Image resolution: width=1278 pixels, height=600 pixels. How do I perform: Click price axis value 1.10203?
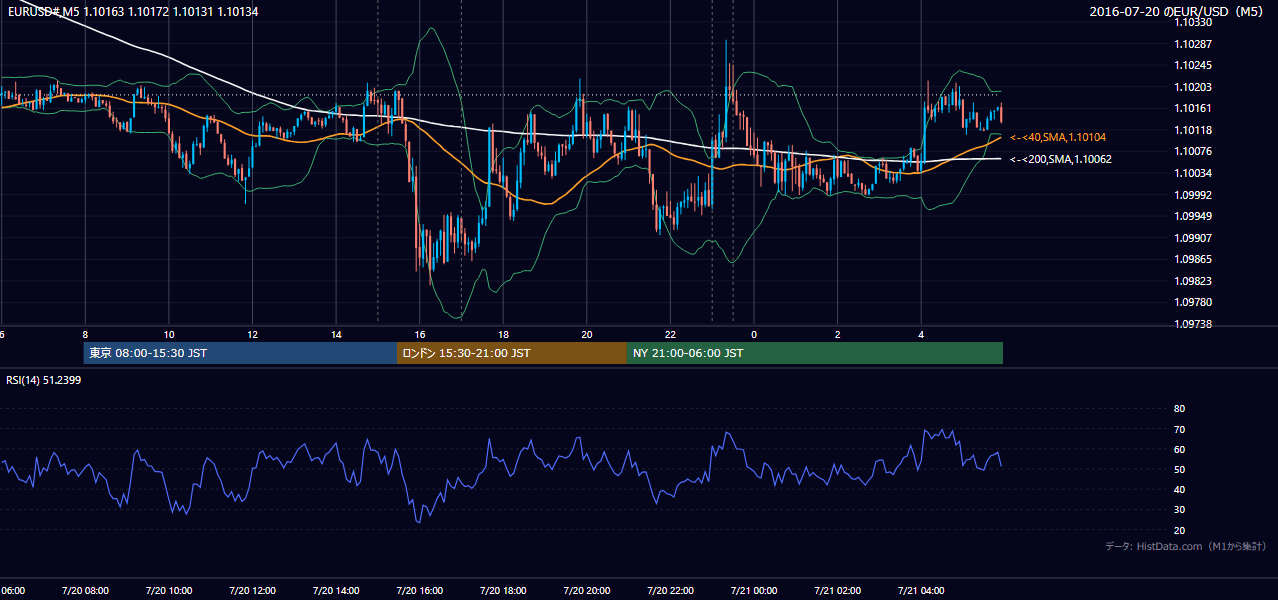tap(1194, 87)
